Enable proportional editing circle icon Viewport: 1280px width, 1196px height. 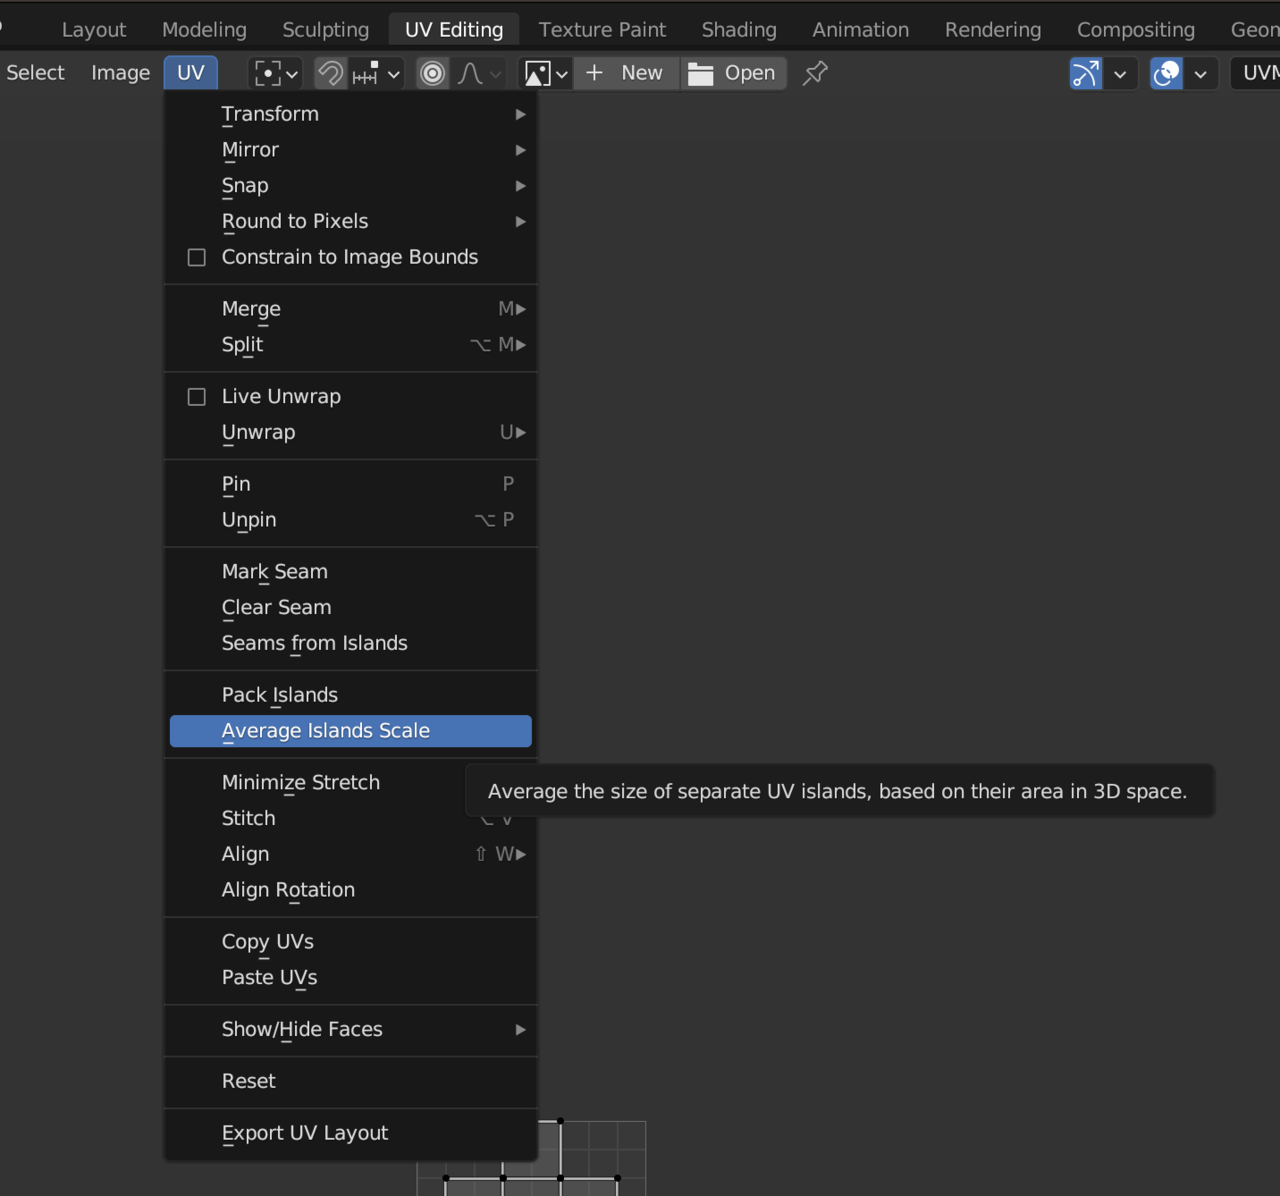pos(432,73)
